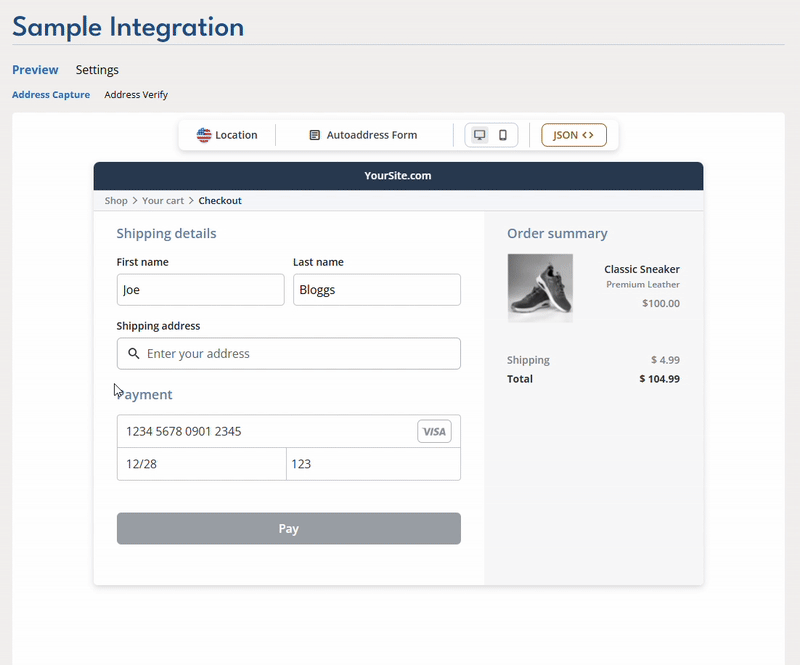Focus the Enter your address field
The height and width of the screenshot is (665, 800).
tap(289, 353)
